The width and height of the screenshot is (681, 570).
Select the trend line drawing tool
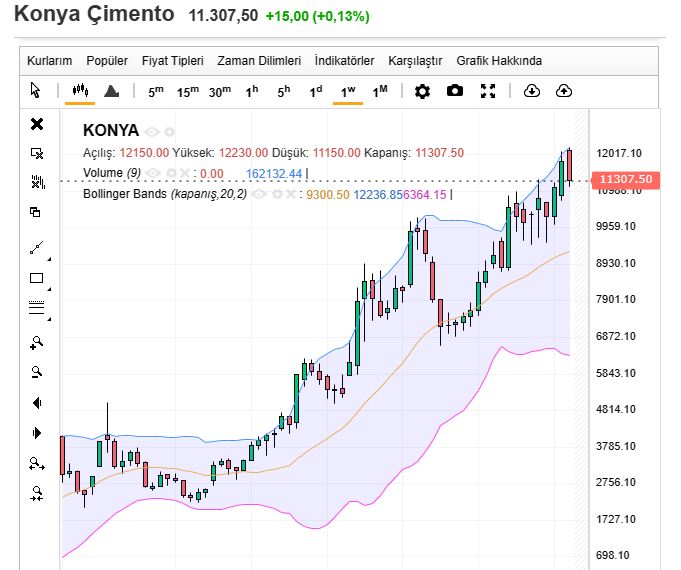click(36, 248)
